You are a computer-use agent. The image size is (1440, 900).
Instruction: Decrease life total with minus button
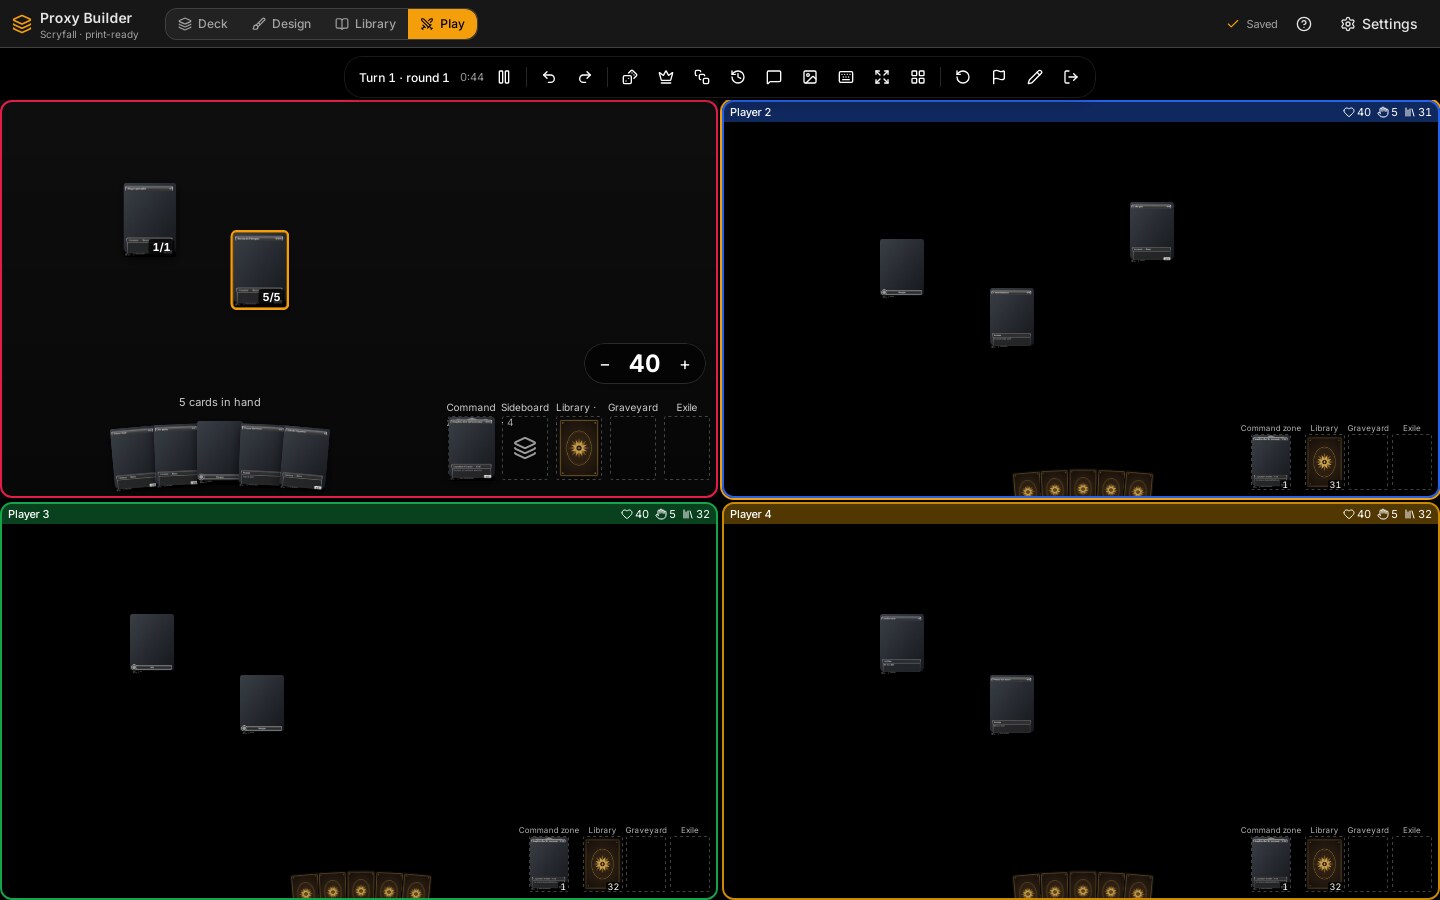point(605,364)
